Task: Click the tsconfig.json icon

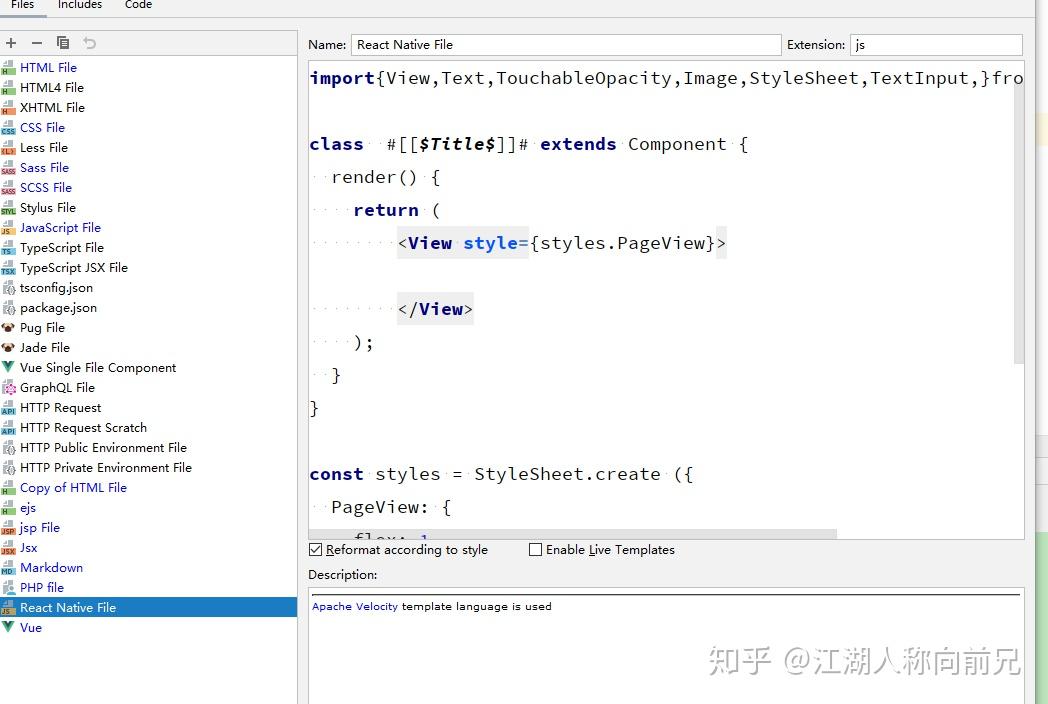Action: click(8, 288)
